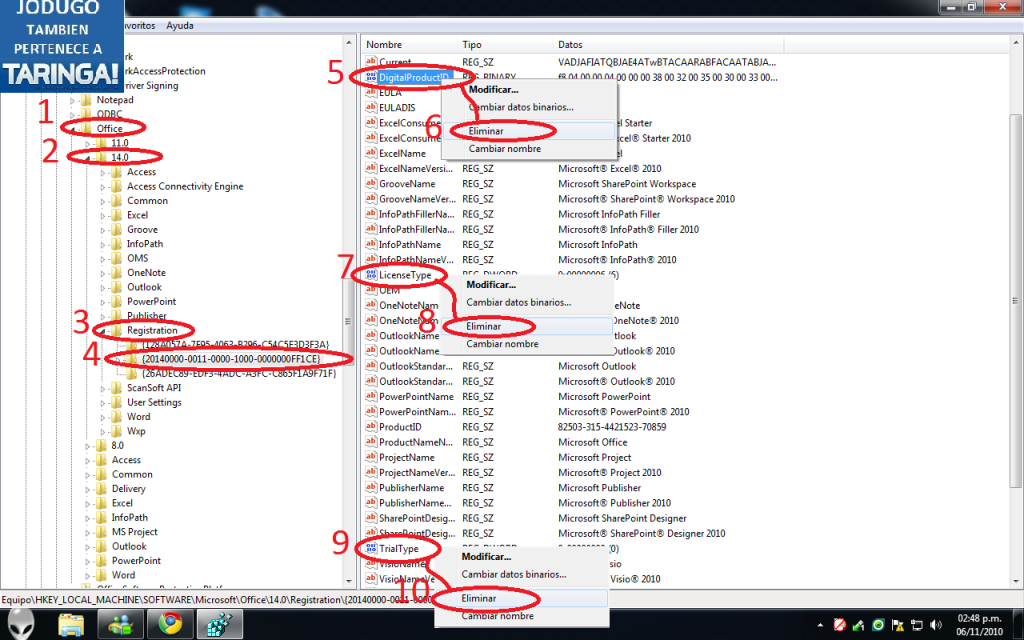This screenshot has width=1024, height=640.
Task: Open Windows Explorer from the taskbar
Action: click(71, 624)
